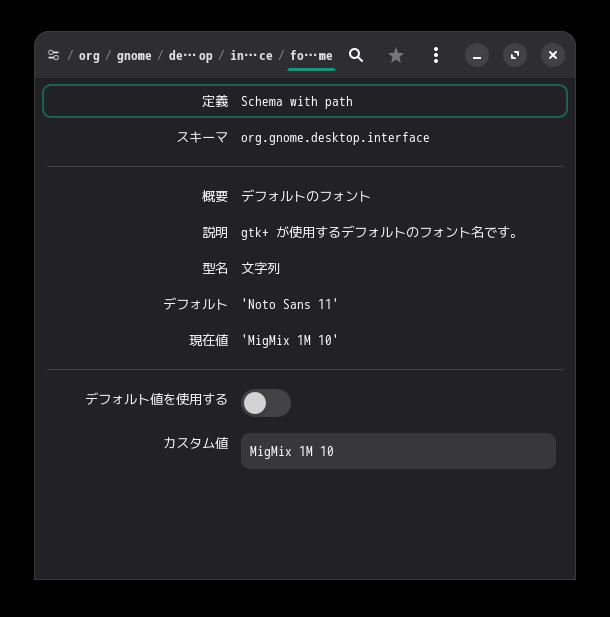
Task: Click the 現在値 value 'MigMix 1M 10'
Action: coord(290,341)
